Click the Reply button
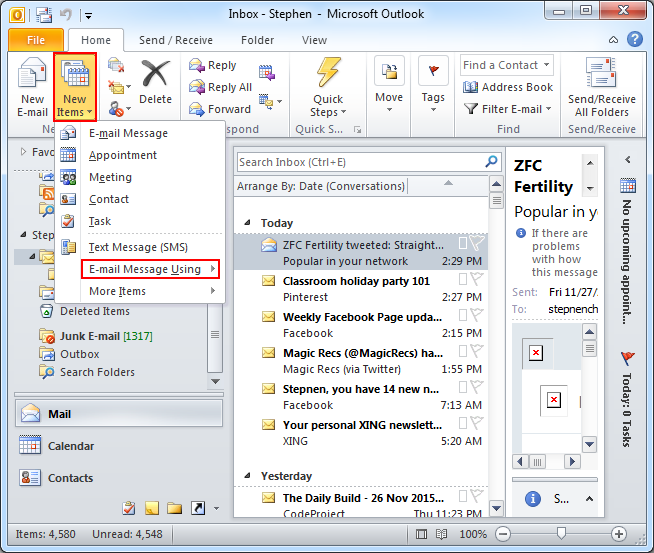654x553 pixels. tap(213, 65)
